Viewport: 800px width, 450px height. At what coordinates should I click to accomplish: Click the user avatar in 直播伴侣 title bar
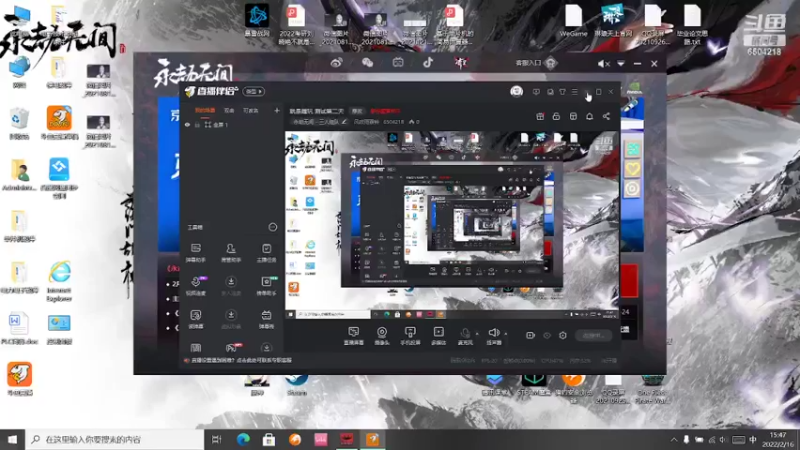(x=516, y=91)
